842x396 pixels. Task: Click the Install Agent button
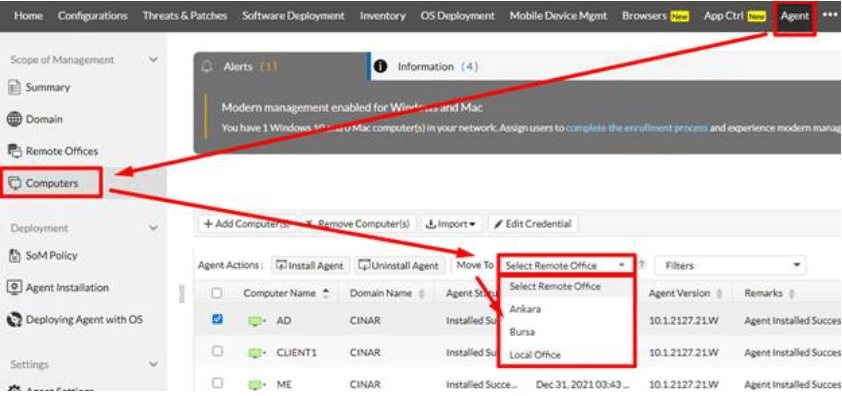[310, 265]
